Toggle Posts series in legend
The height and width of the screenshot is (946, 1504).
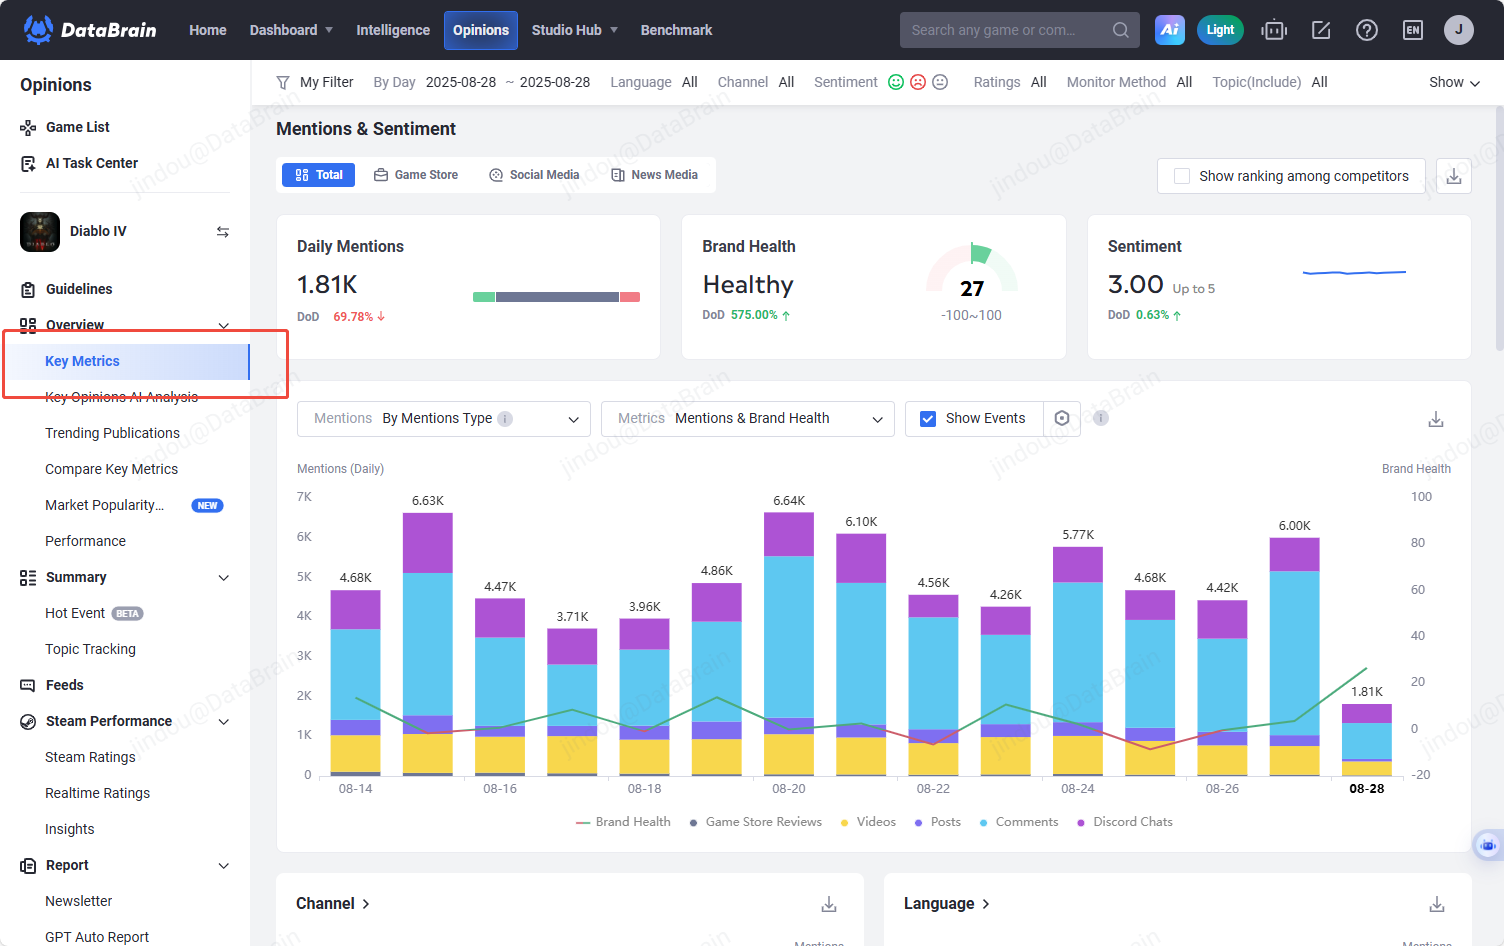tap(938, 822)
